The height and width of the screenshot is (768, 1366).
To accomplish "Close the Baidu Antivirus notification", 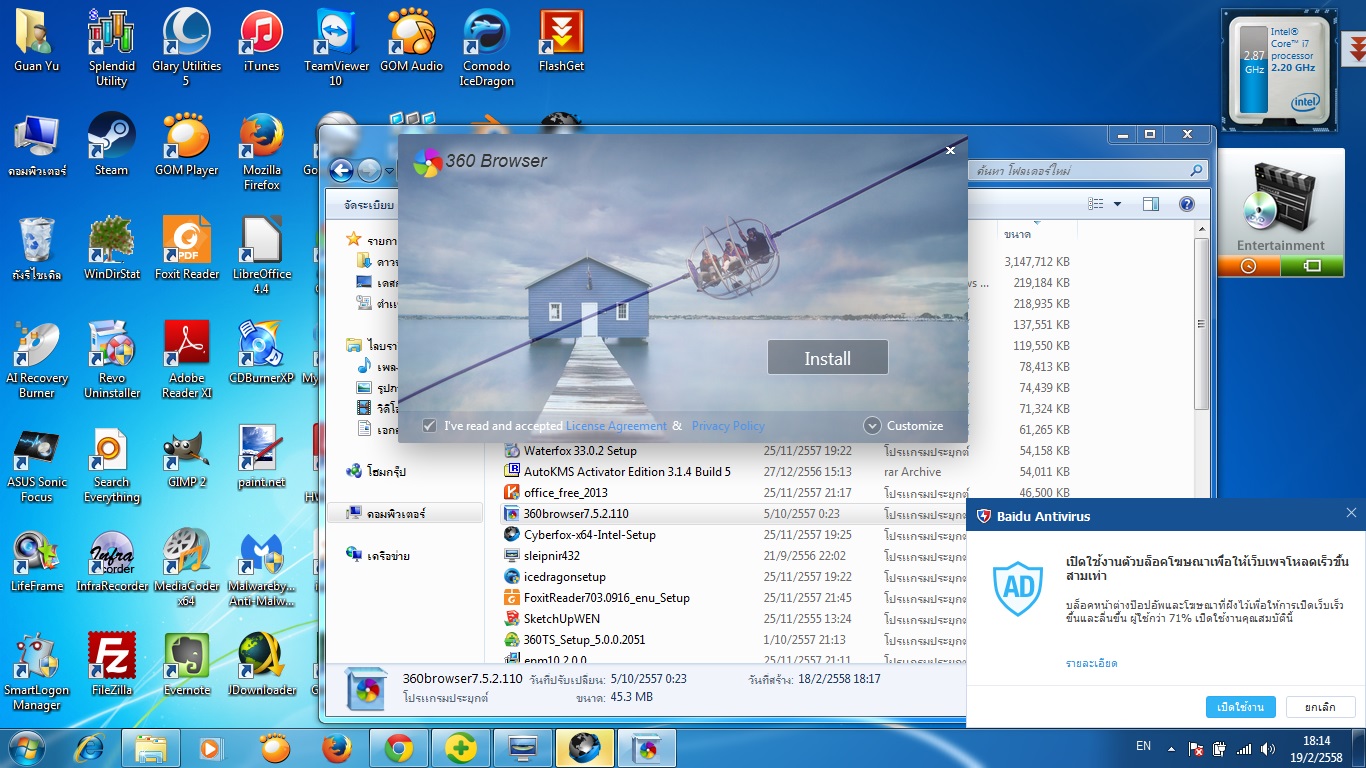I will coord(1351,513).
